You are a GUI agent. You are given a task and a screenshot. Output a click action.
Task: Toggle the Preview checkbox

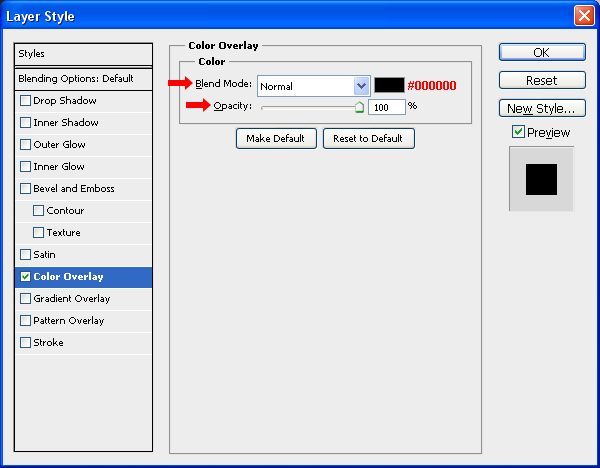click(518, 132)
